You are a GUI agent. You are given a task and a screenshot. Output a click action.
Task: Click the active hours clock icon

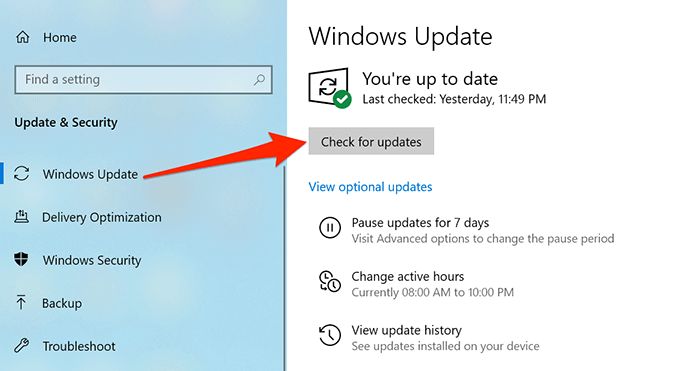click(330, 282)
